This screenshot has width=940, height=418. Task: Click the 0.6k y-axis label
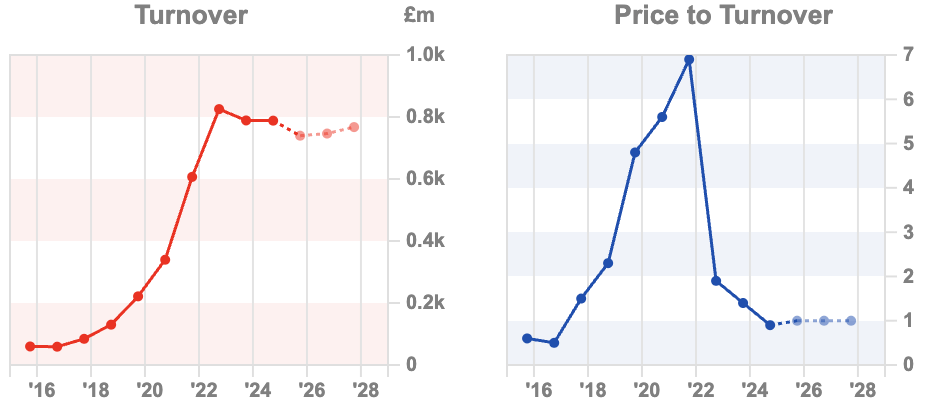426,179
